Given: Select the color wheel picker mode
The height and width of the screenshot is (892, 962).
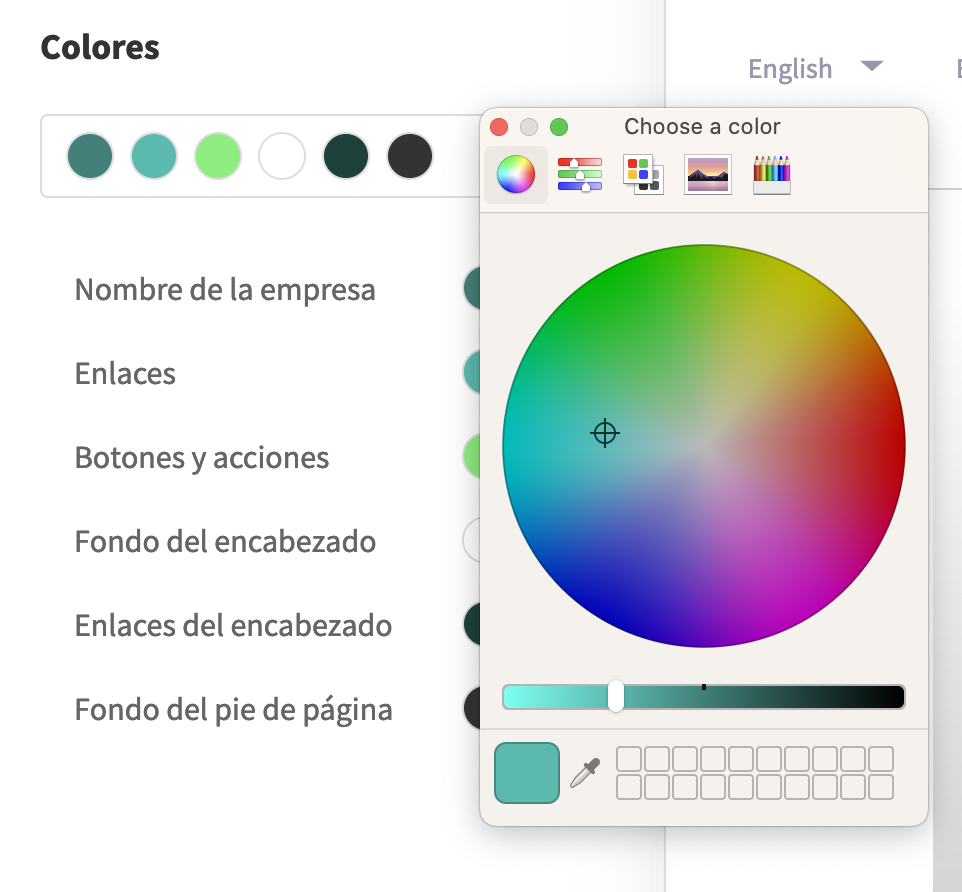Looking at the screenshot, I should [x=515, y=175].
